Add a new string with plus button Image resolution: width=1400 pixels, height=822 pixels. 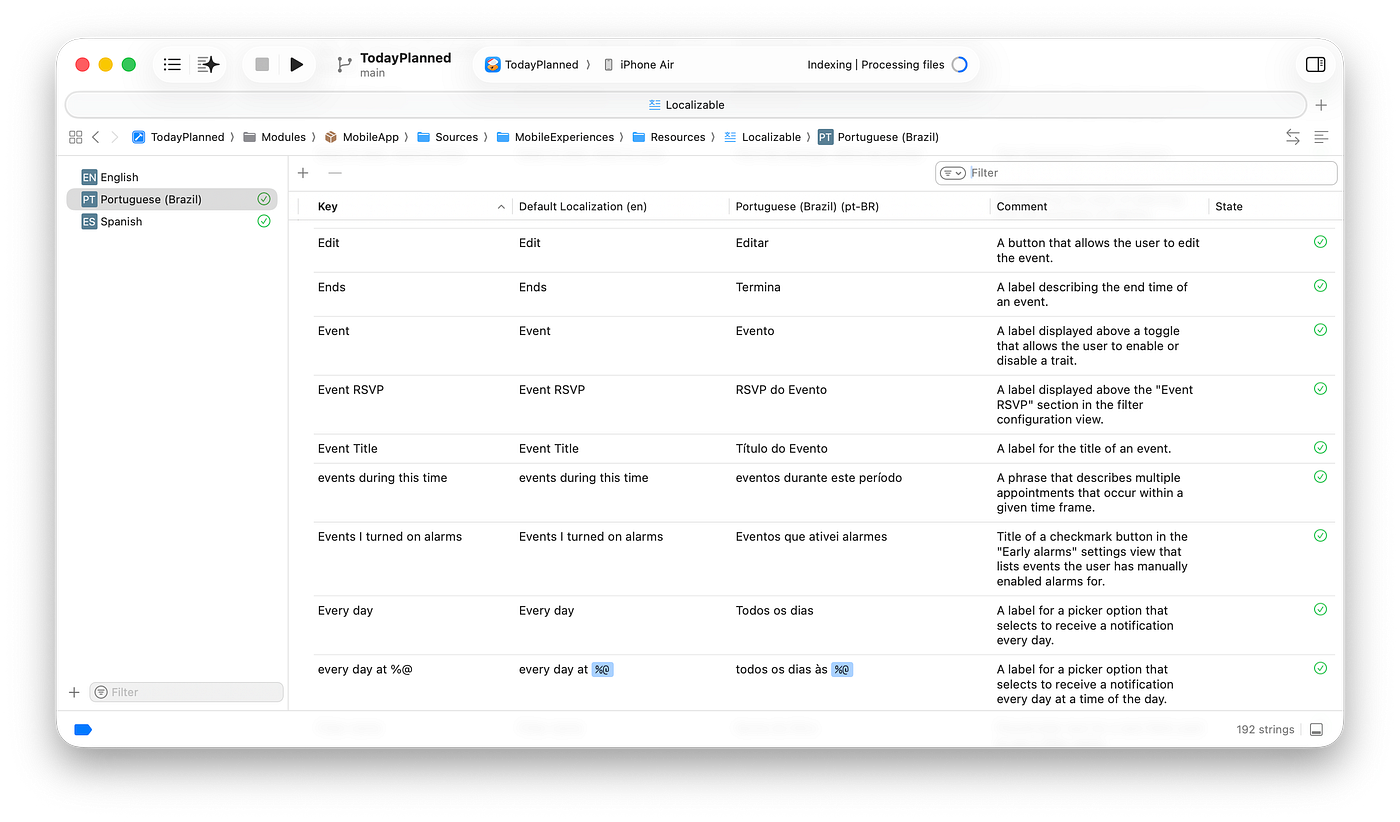[303, 173]
